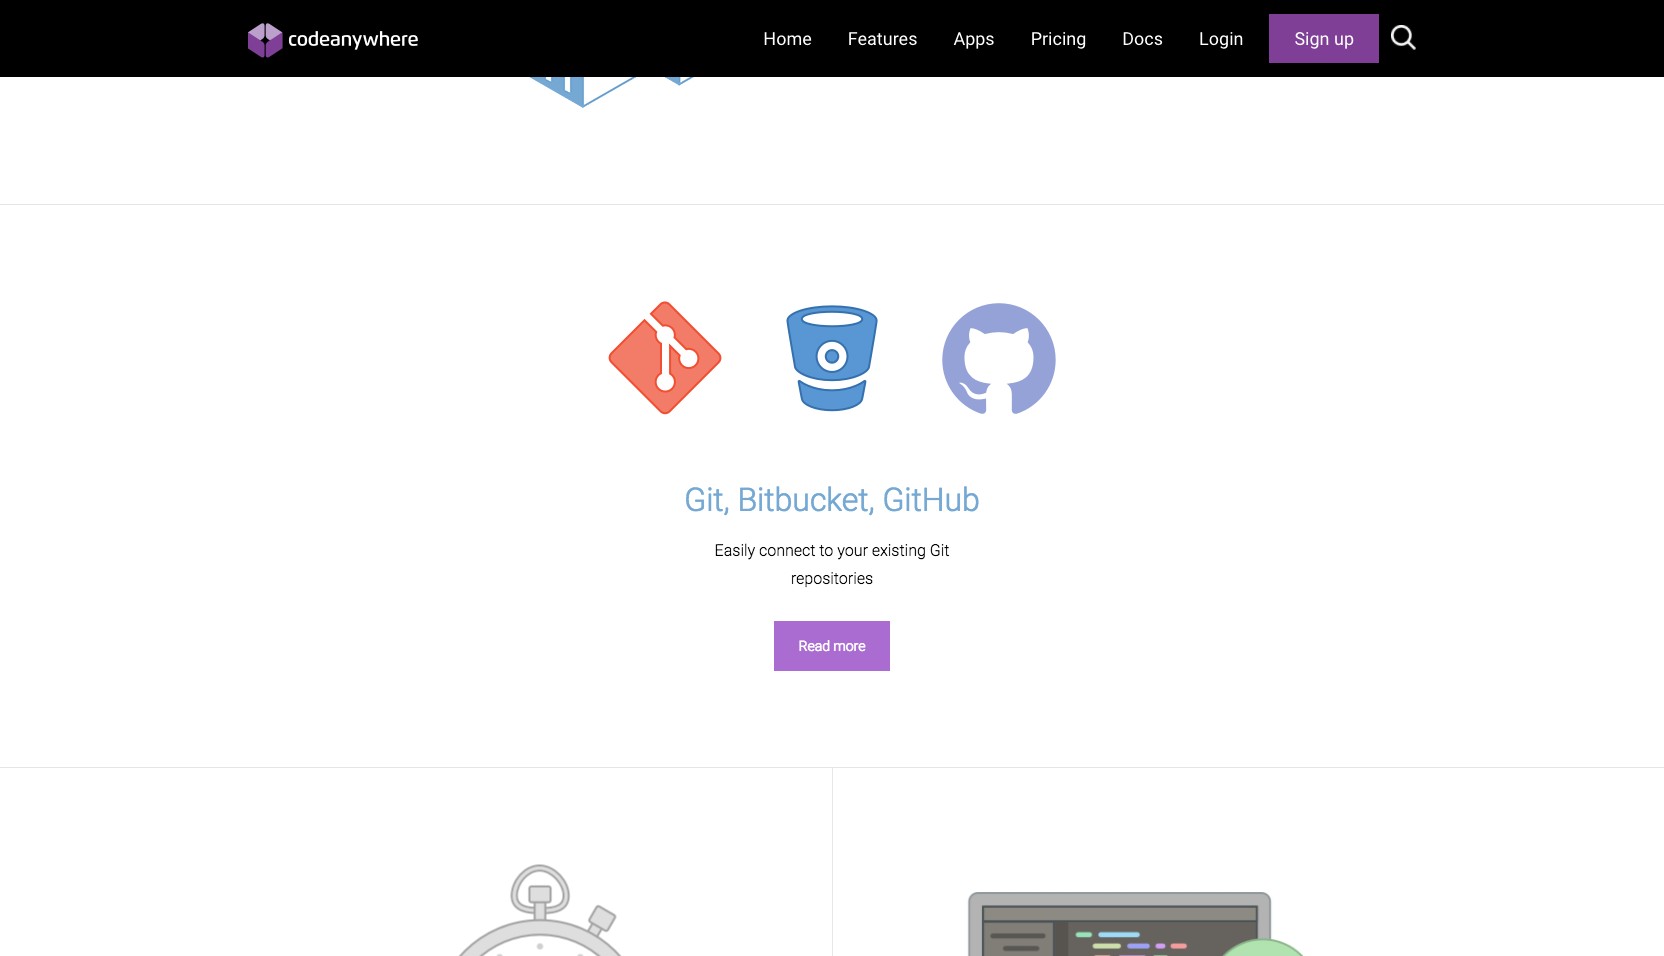
Task: Click the 'Easily connect to your existing Git' text
Action: (x=832, y=550)
